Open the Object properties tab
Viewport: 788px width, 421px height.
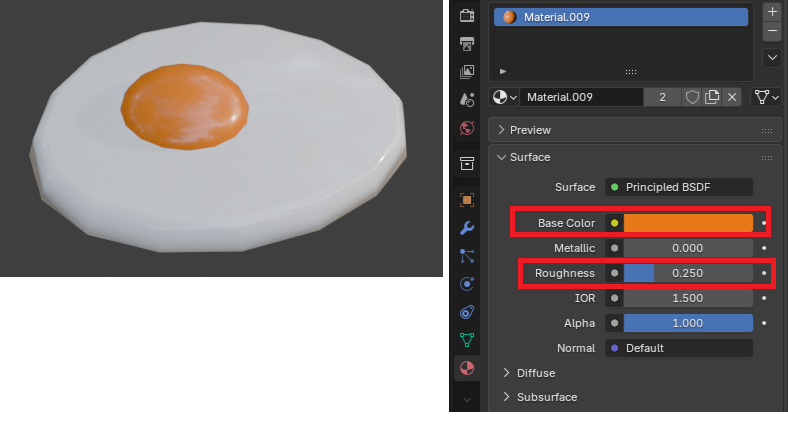pos(467,199)
